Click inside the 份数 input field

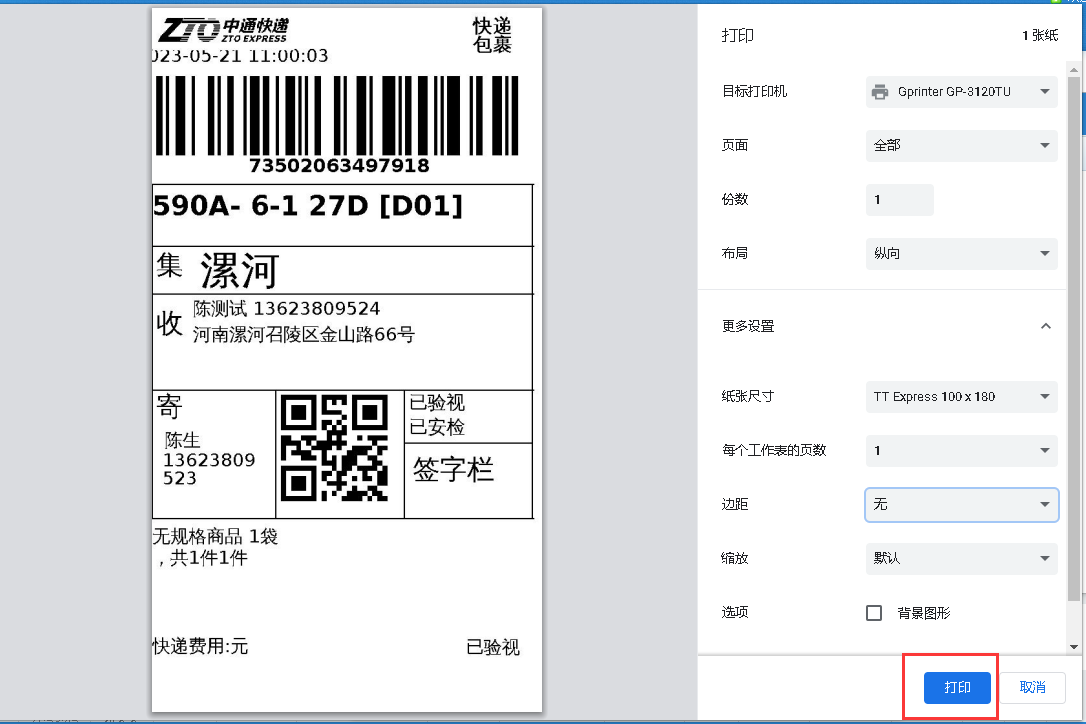[898, 199]
